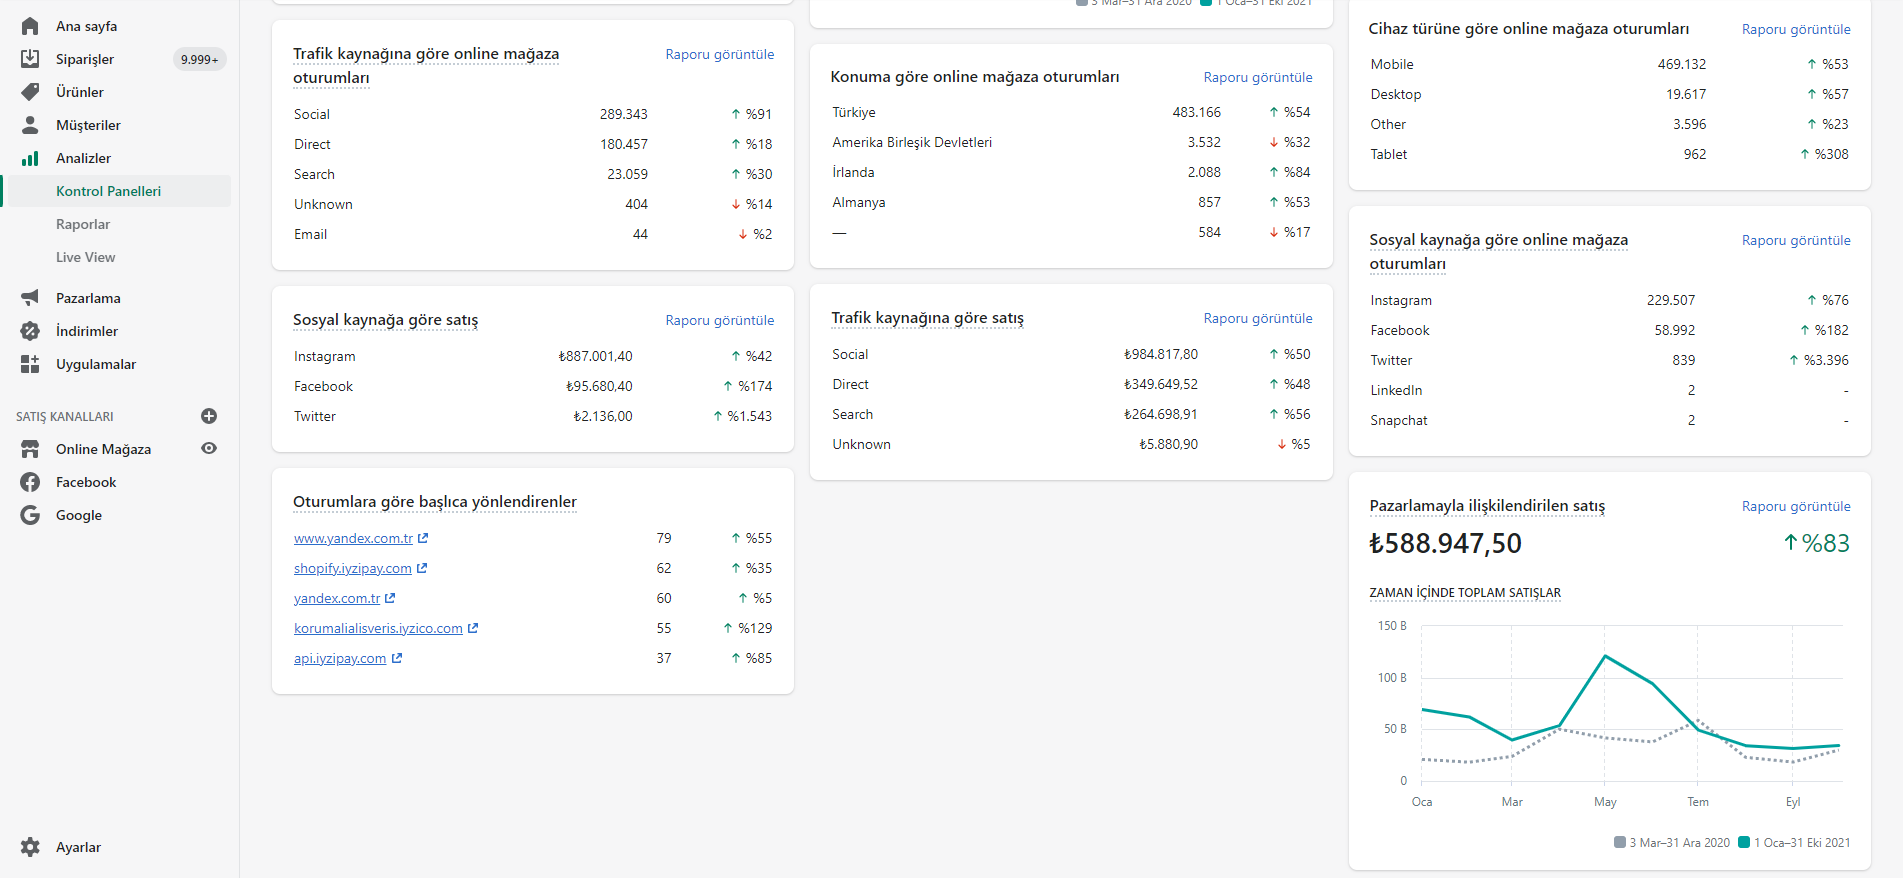
Task: Click the 9.999+ orders badge
Action: tap(200, 59)
